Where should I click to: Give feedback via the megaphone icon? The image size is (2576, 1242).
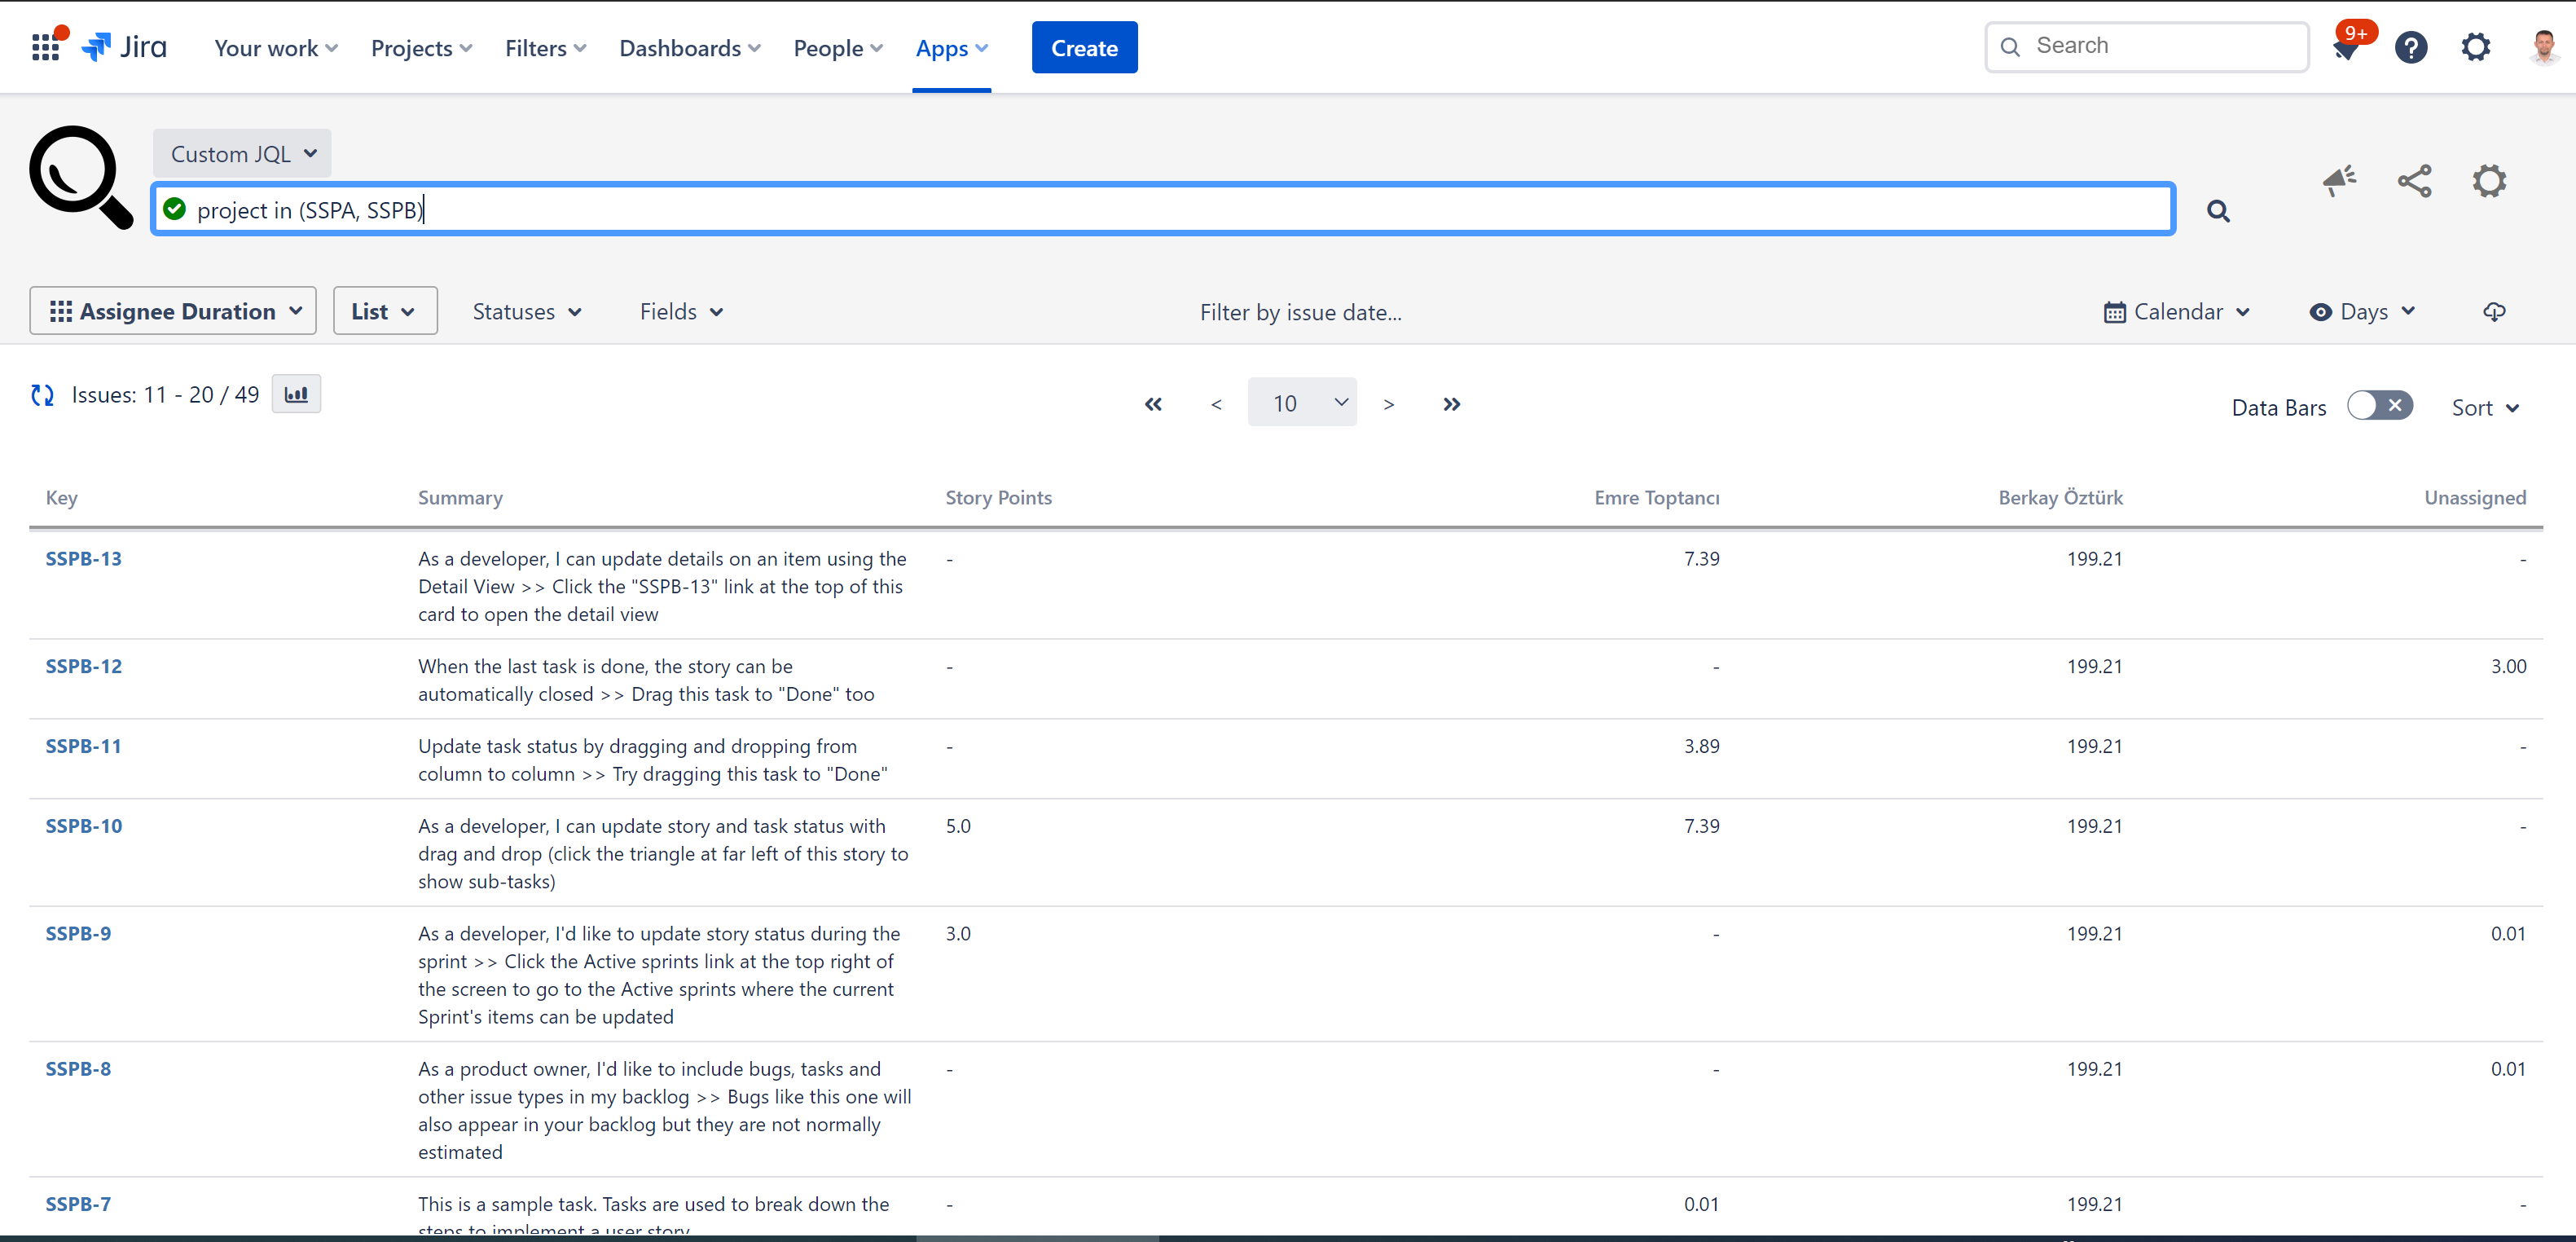[x=2339, y=181]
